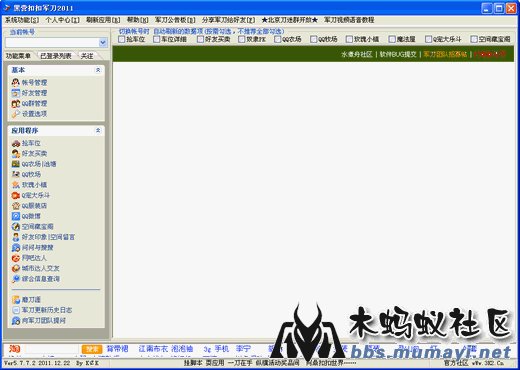Open QQ牧场 ranch icon in sidebar
The width and height of the screenshot is (520, 370).
tap(16, 174)
